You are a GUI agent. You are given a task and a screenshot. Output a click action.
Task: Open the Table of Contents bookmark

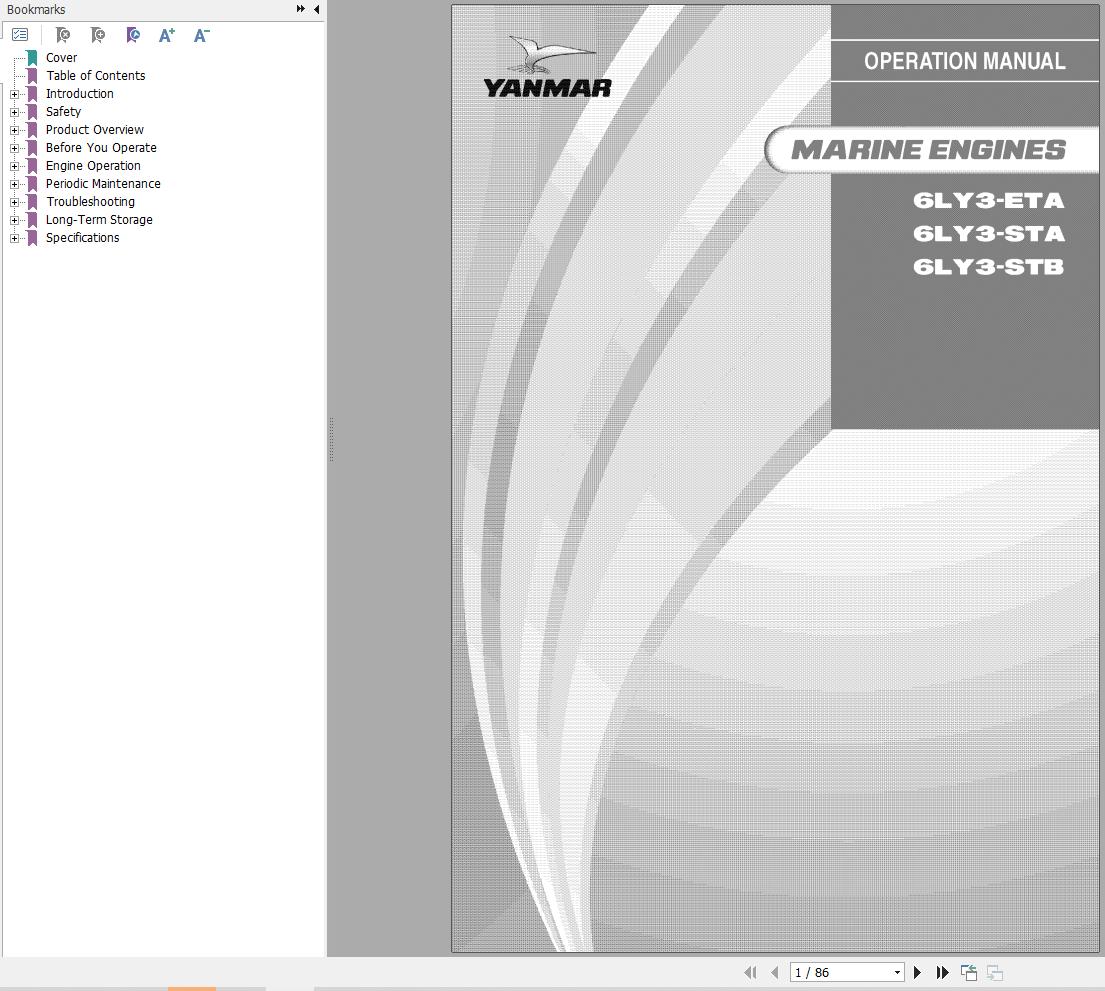95,75
